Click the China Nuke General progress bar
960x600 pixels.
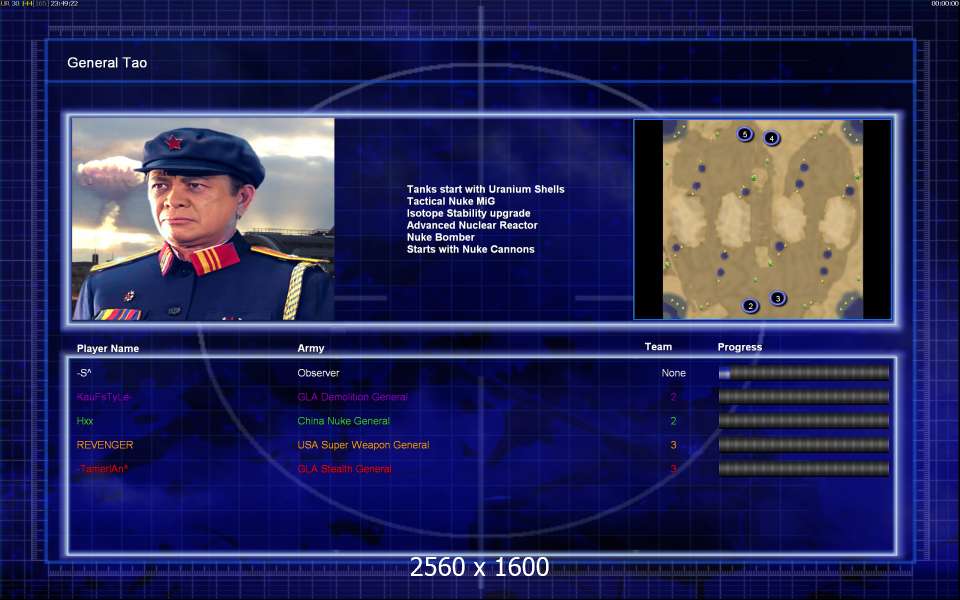pyautogui.click(x=804, y=421)
